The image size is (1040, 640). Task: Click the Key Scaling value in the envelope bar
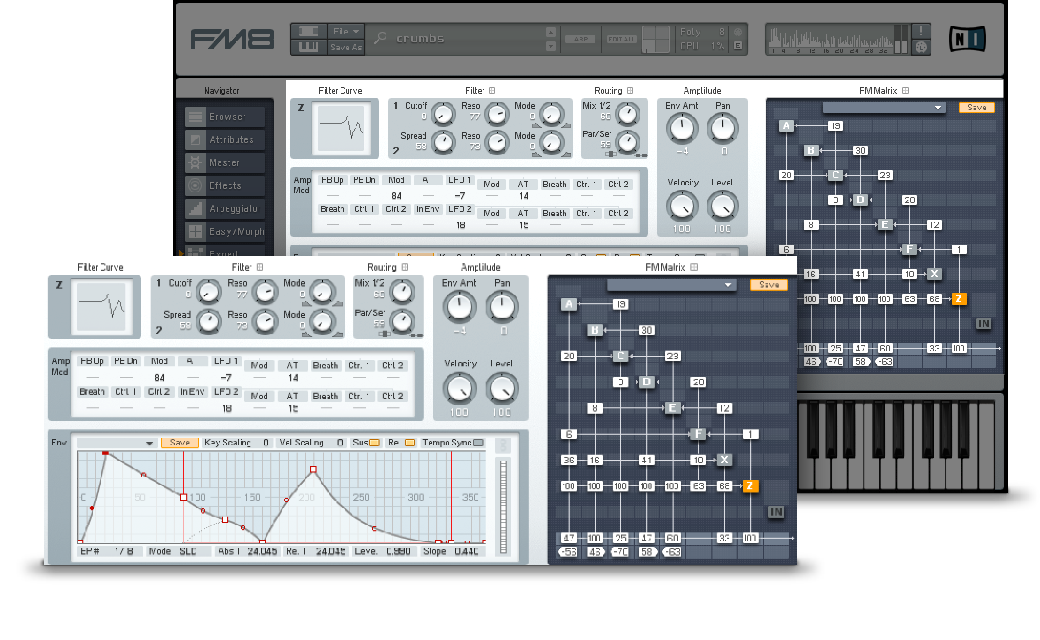click(x=265, y=442)
